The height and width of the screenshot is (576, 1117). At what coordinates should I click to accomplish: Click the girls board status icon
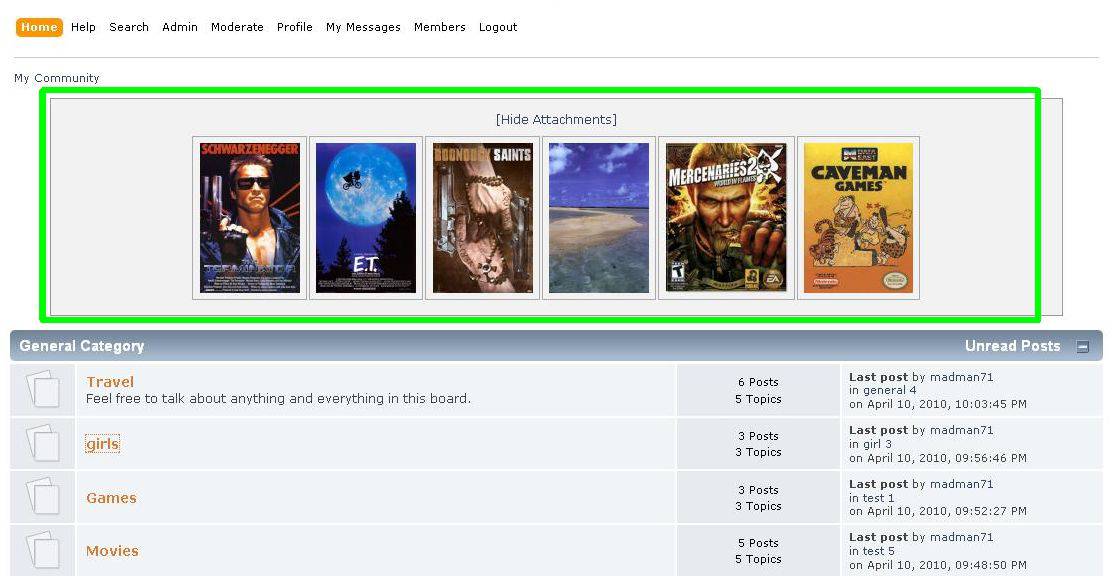[x=43, y=443]
